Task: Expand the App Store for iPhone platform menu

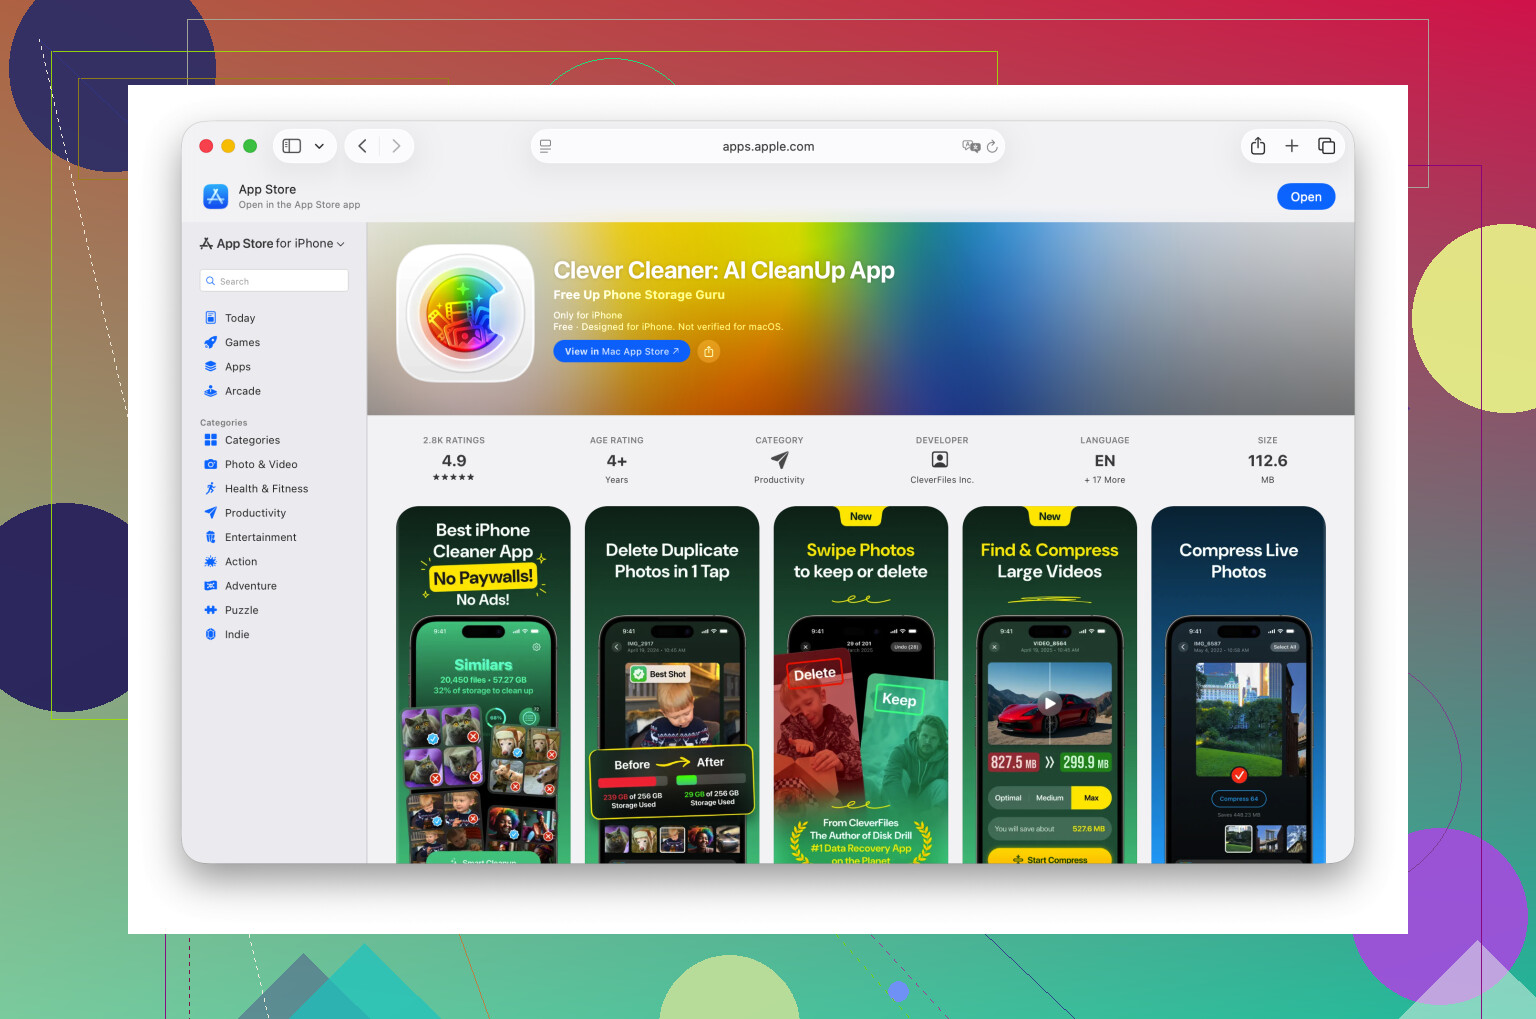Action: pos(272,244)
